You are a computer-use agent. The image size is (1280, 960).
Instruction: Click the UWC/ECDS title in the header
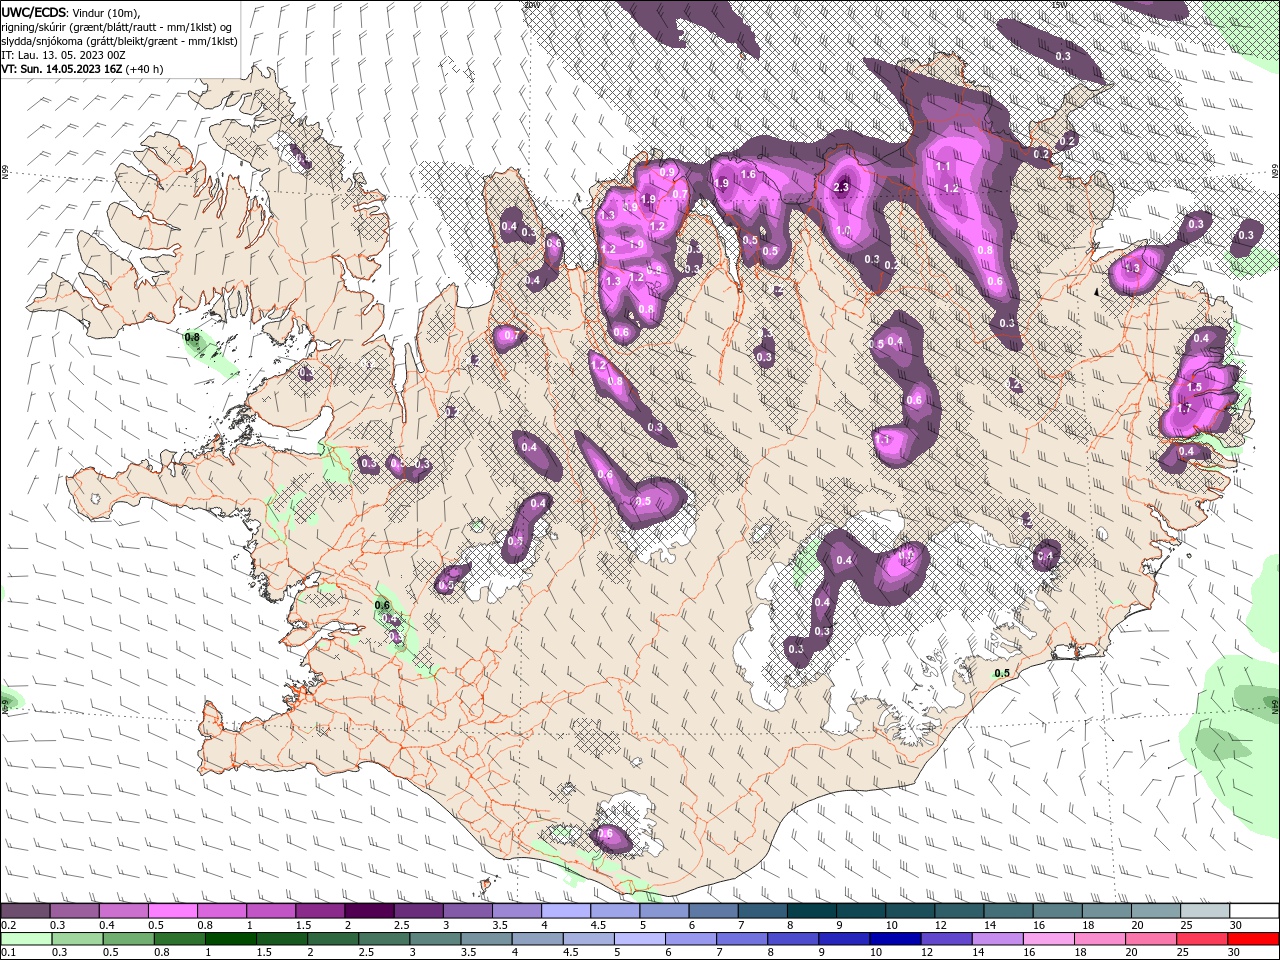[34, 12]
